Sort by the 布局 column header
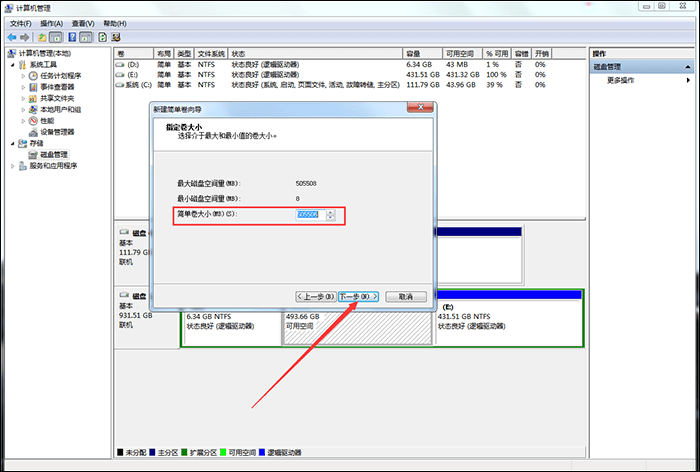Screen dimensions: 700x472 (x=164, y=54)
